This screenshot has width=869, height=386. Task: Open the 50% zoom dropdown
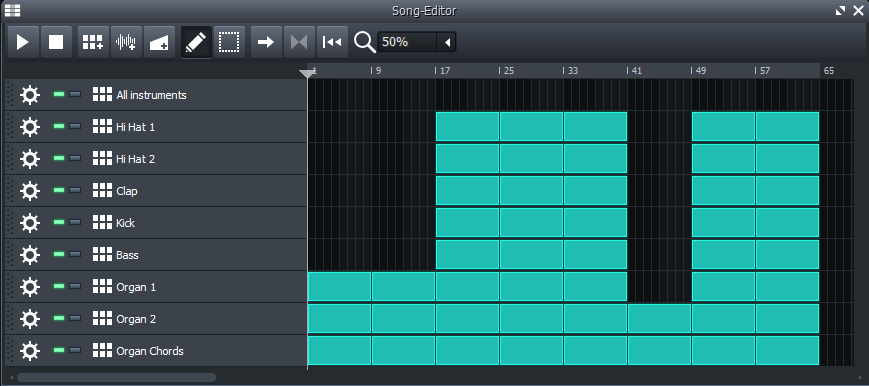tap(417, 42)
